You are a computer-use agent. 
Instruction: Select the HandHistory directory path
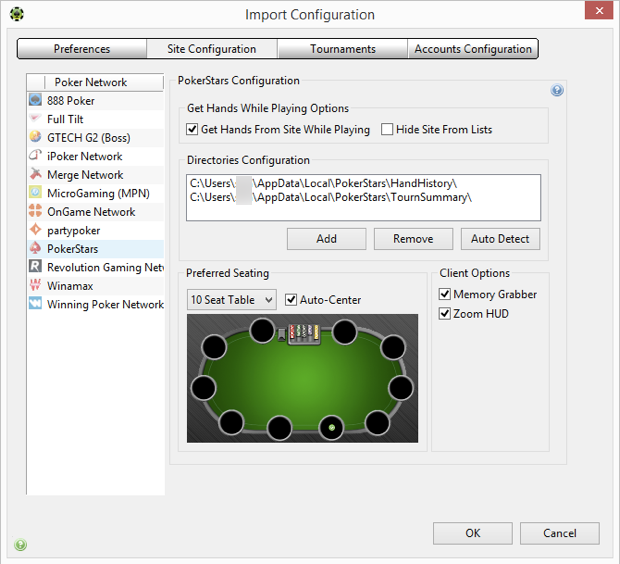click(x=323, y=183)
